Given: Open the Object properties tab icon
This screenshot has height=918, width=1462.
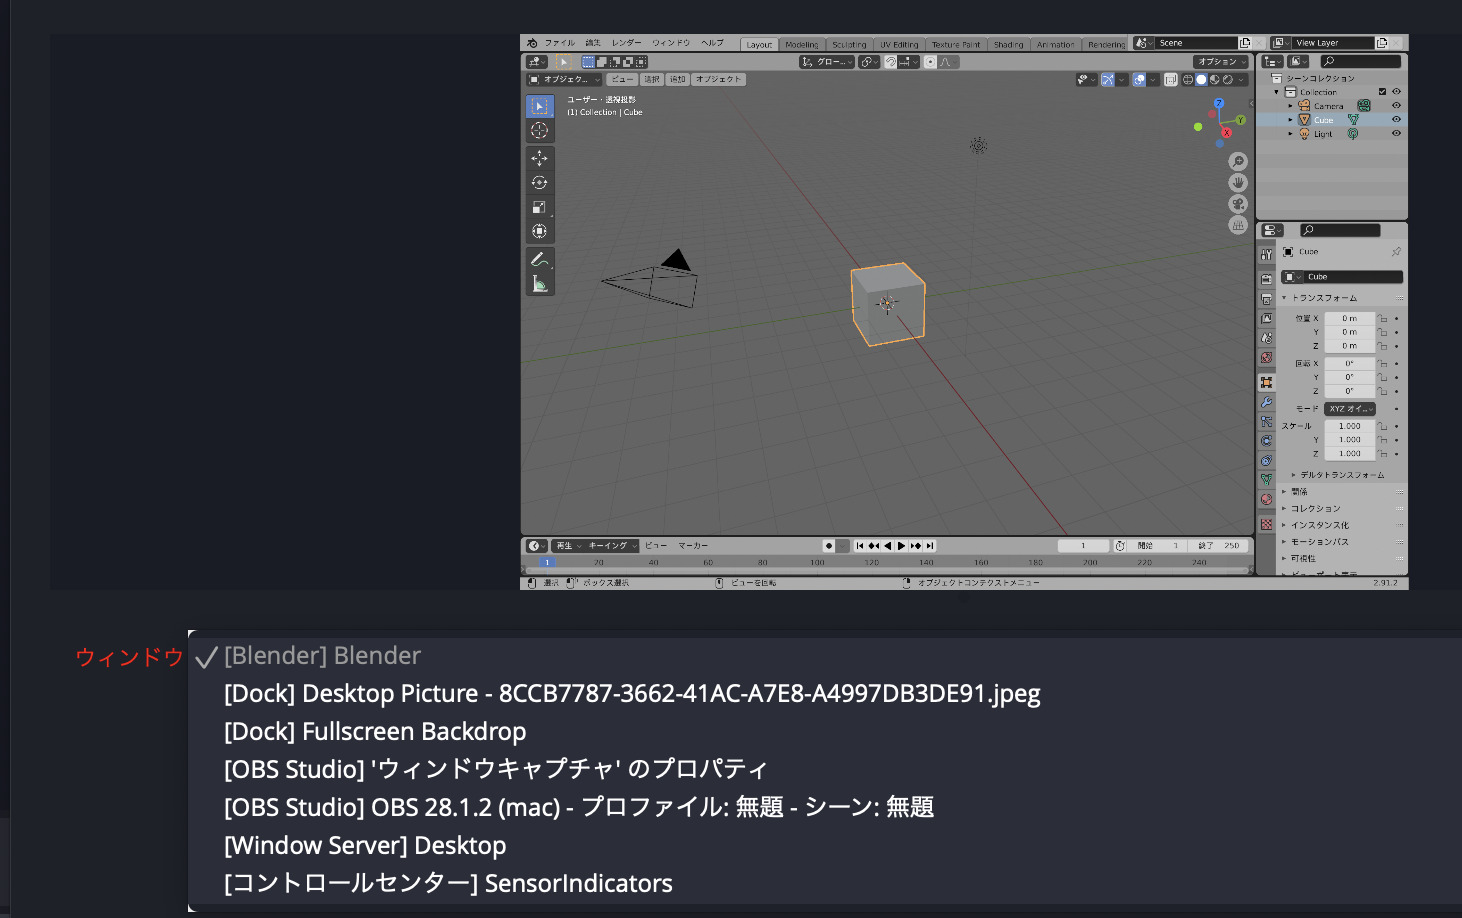Looking at the screenshot, I should [1267, 382].
